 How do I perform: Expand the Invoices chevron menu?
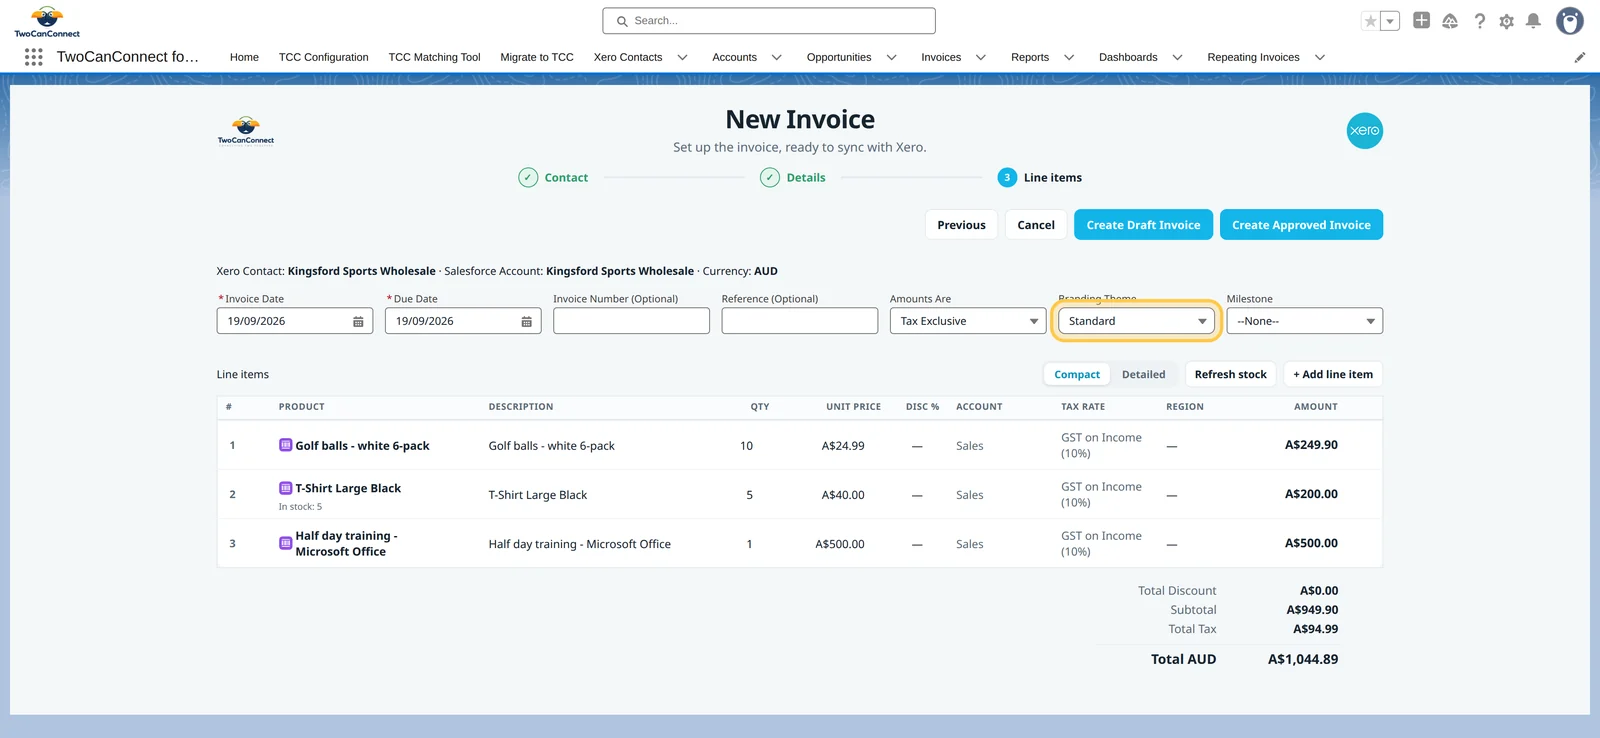pyautogui.click(x=980, y=57)
